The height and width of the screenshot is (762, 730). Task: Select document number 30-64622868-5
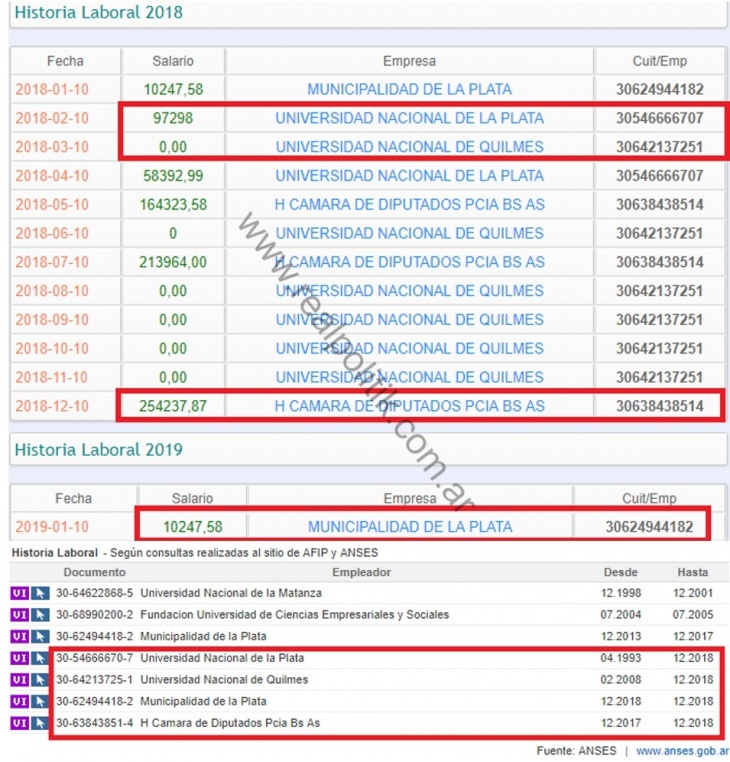click(94, 593)
